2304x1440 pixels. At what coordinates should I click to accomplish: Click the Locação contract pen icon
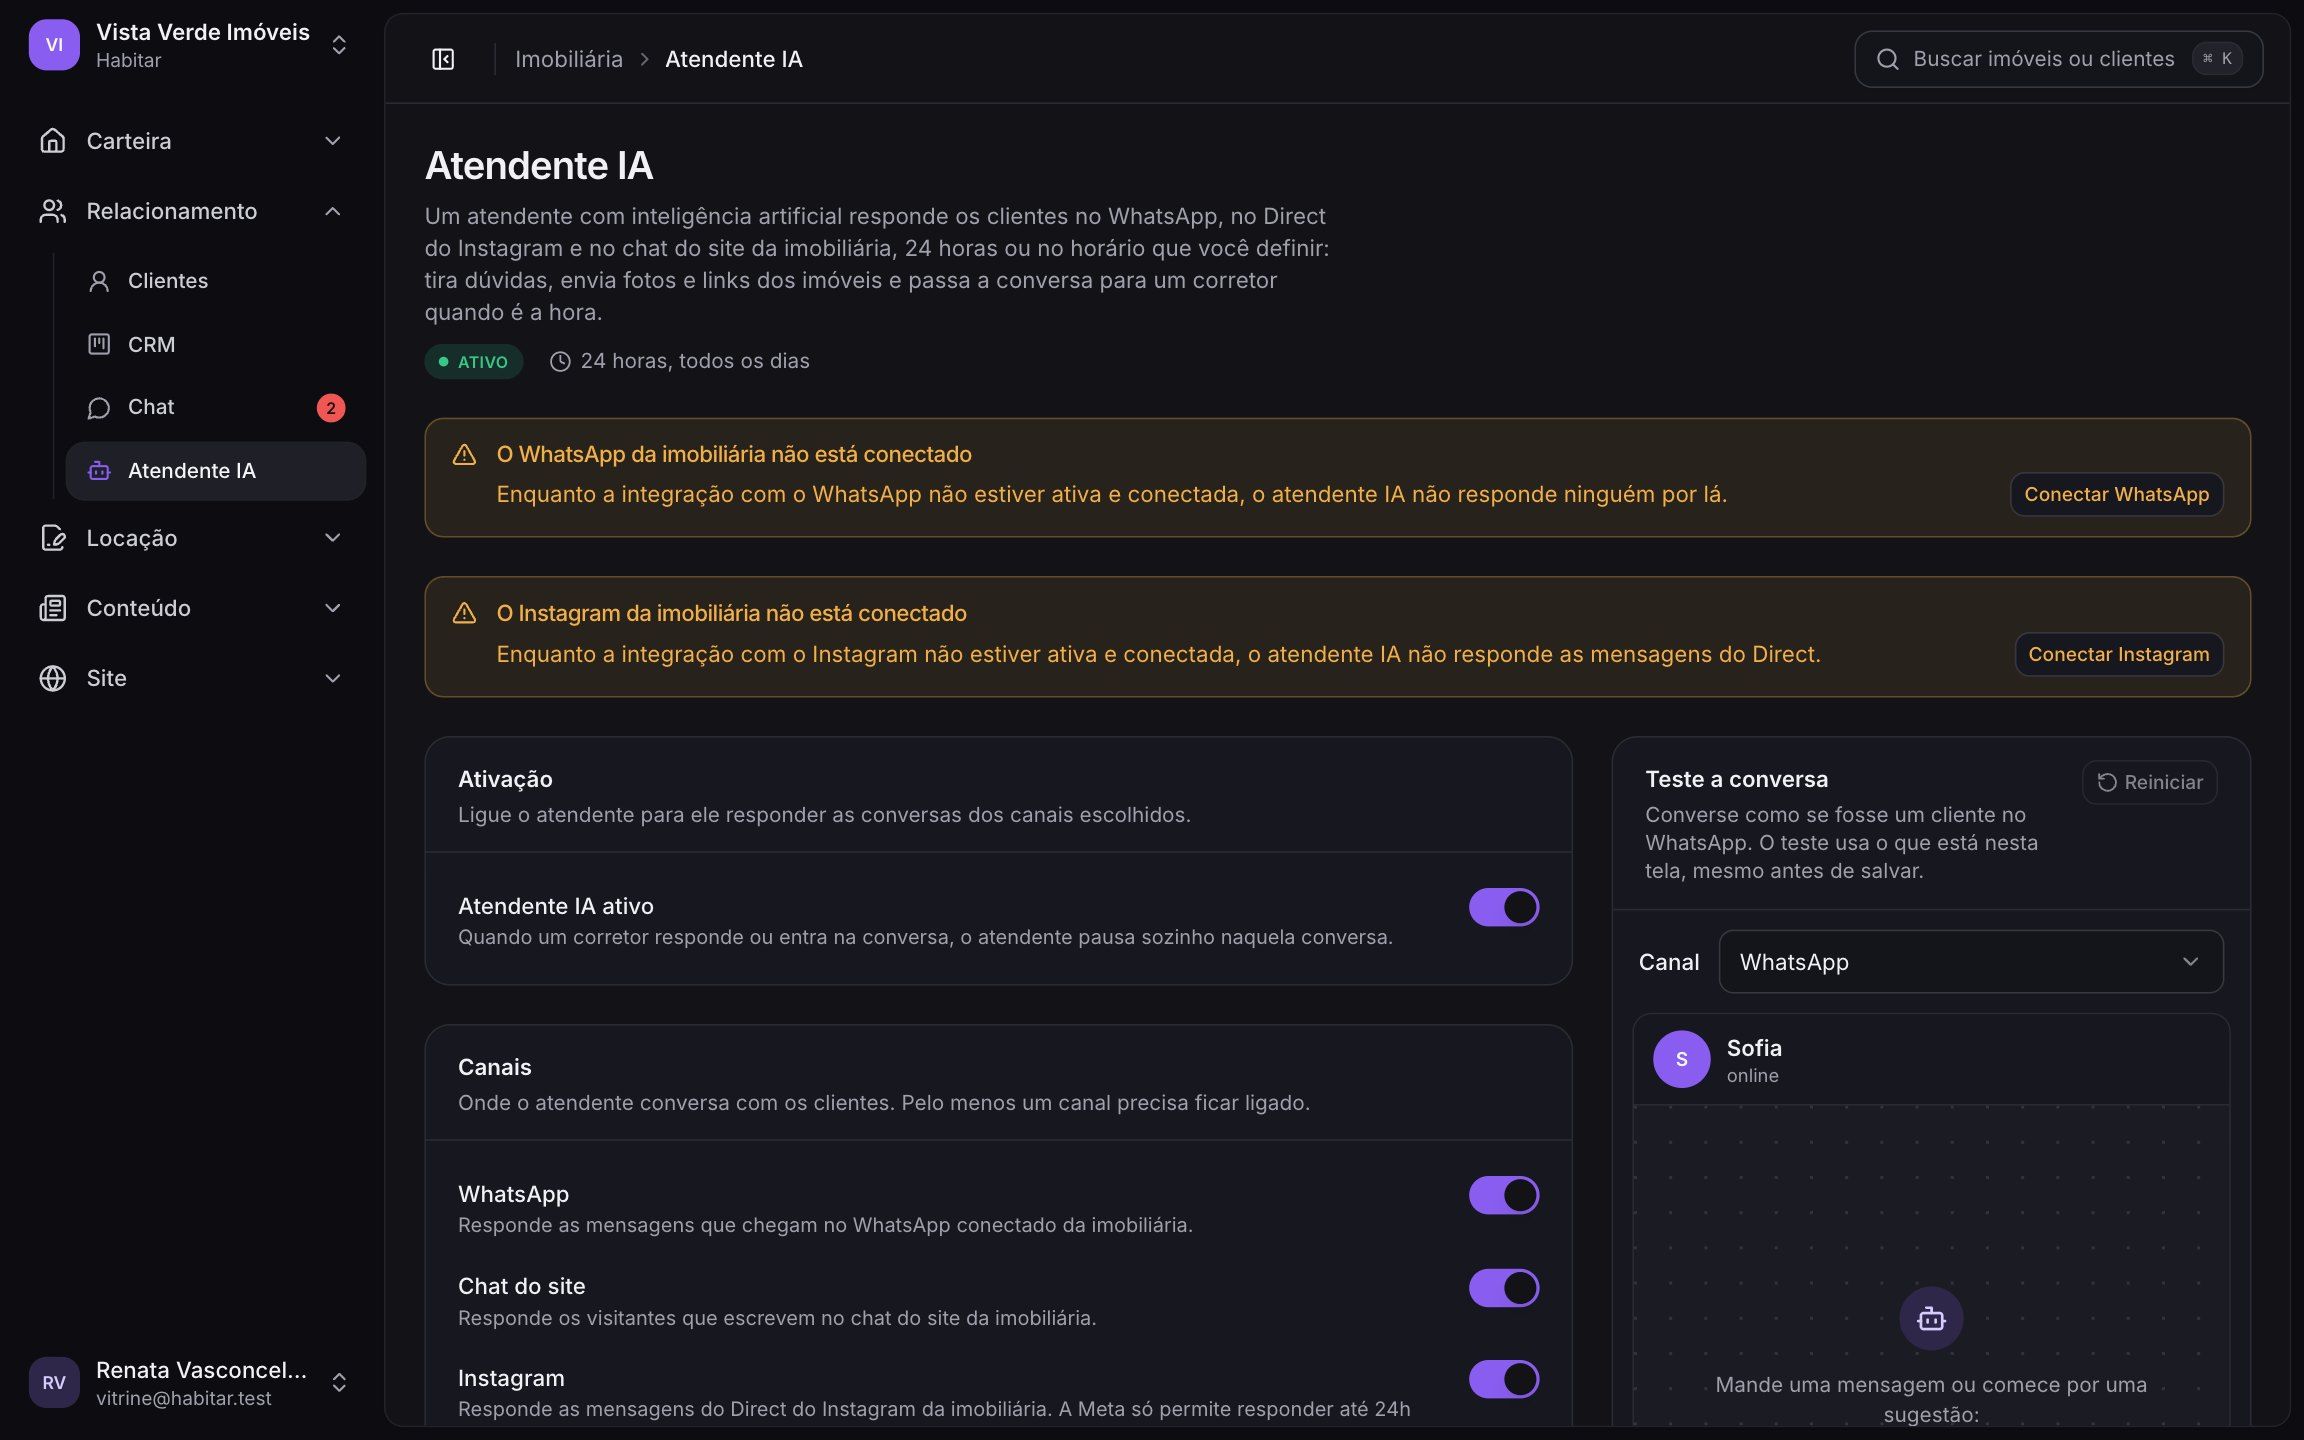[52, 538]
